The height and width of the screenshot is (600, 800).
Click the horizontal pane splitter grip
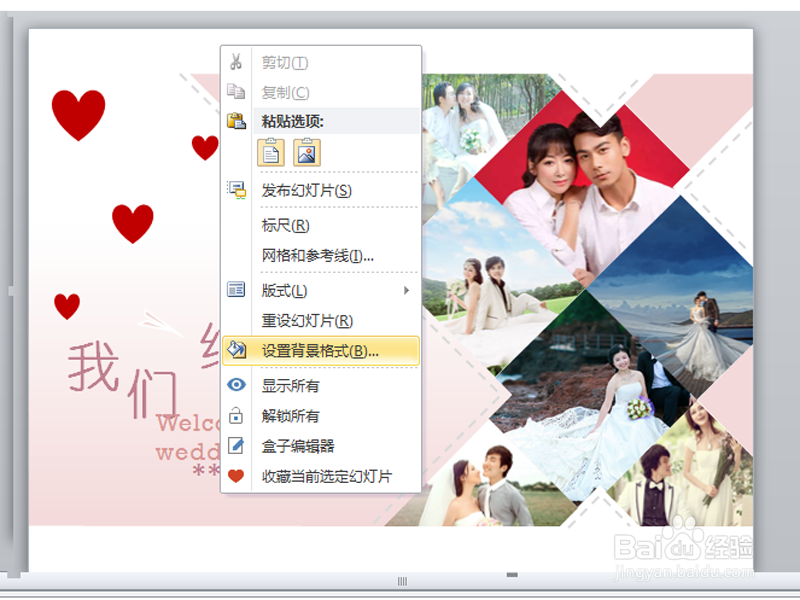(402, 581)
